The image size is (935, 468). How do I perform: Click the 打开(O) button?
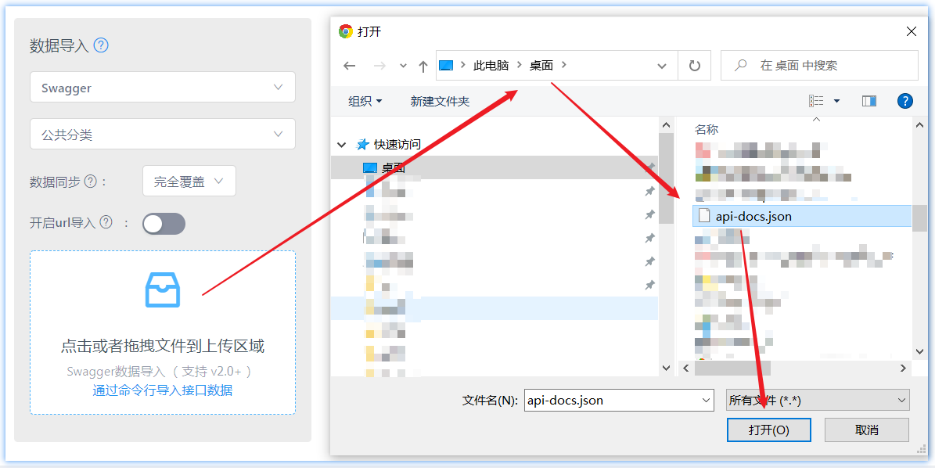coord(769,430)
